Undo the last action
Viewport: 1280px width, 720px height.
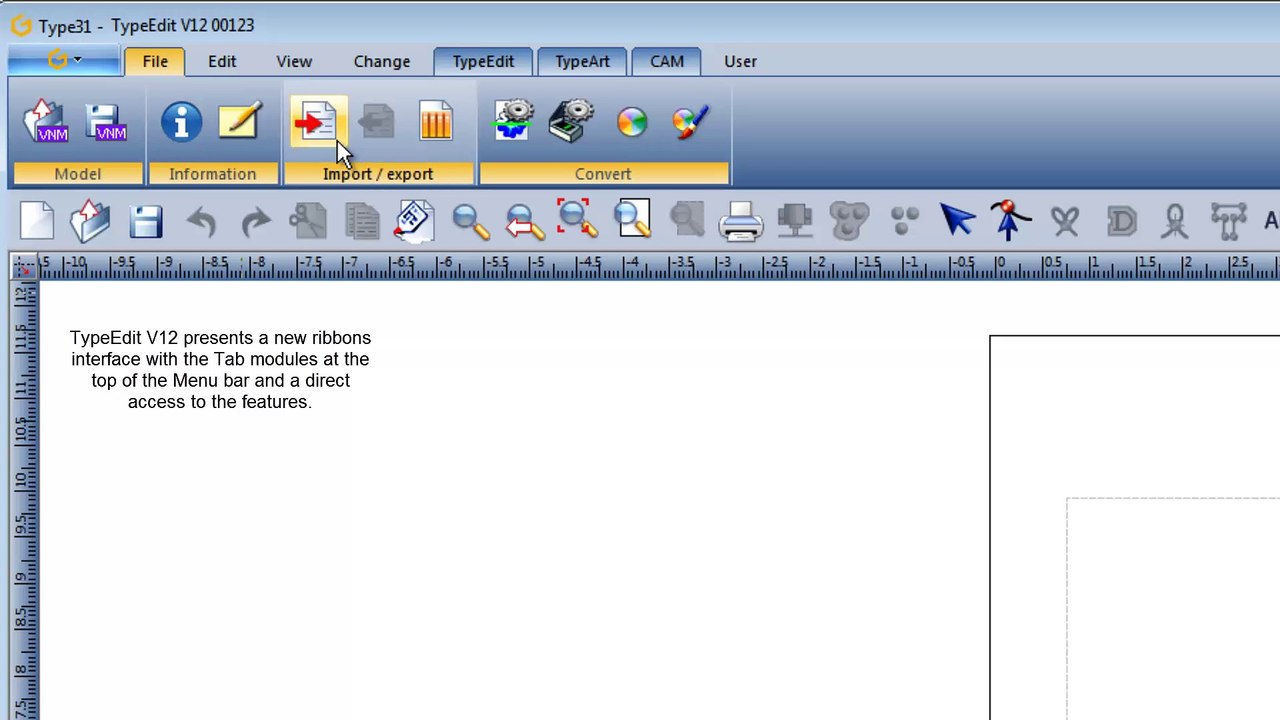click(201, 221)
